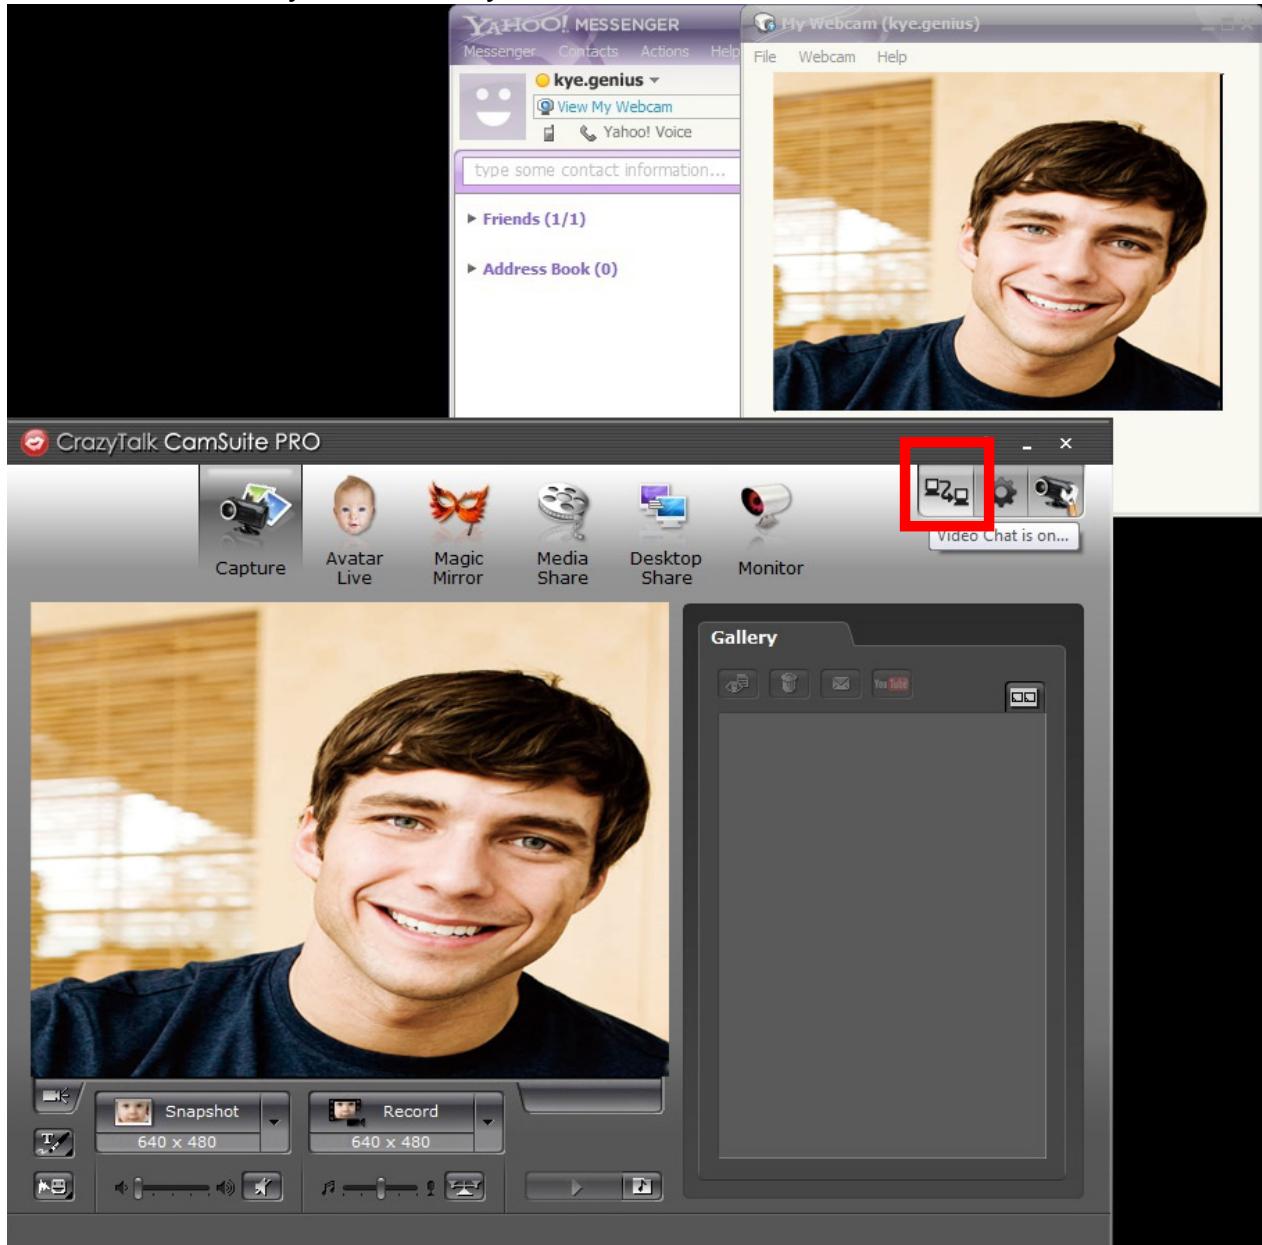Open the Webcam menu in My Webcam window
Screen dimensions: 1262x1245
coord(827,57)
